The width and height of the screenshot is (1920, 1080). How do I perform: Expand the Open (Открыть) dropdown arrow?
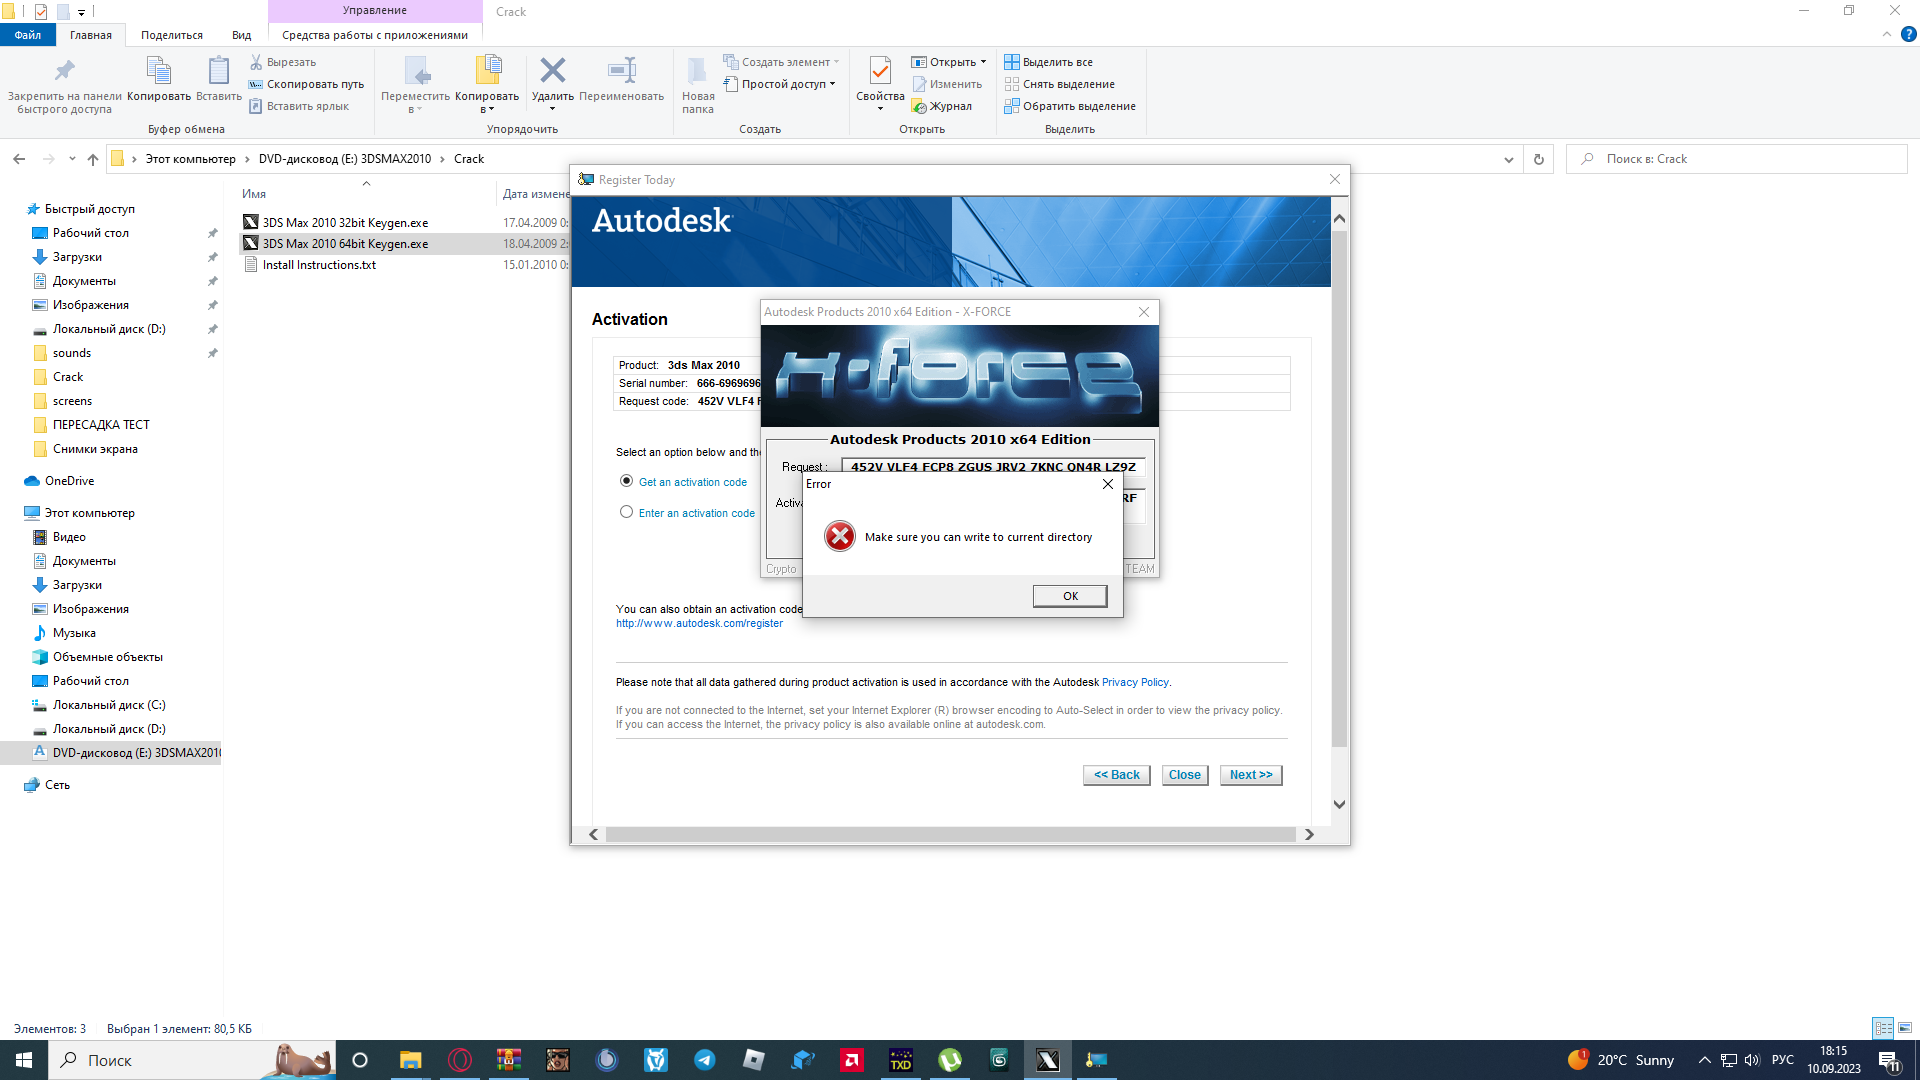[x=983, y=62]
